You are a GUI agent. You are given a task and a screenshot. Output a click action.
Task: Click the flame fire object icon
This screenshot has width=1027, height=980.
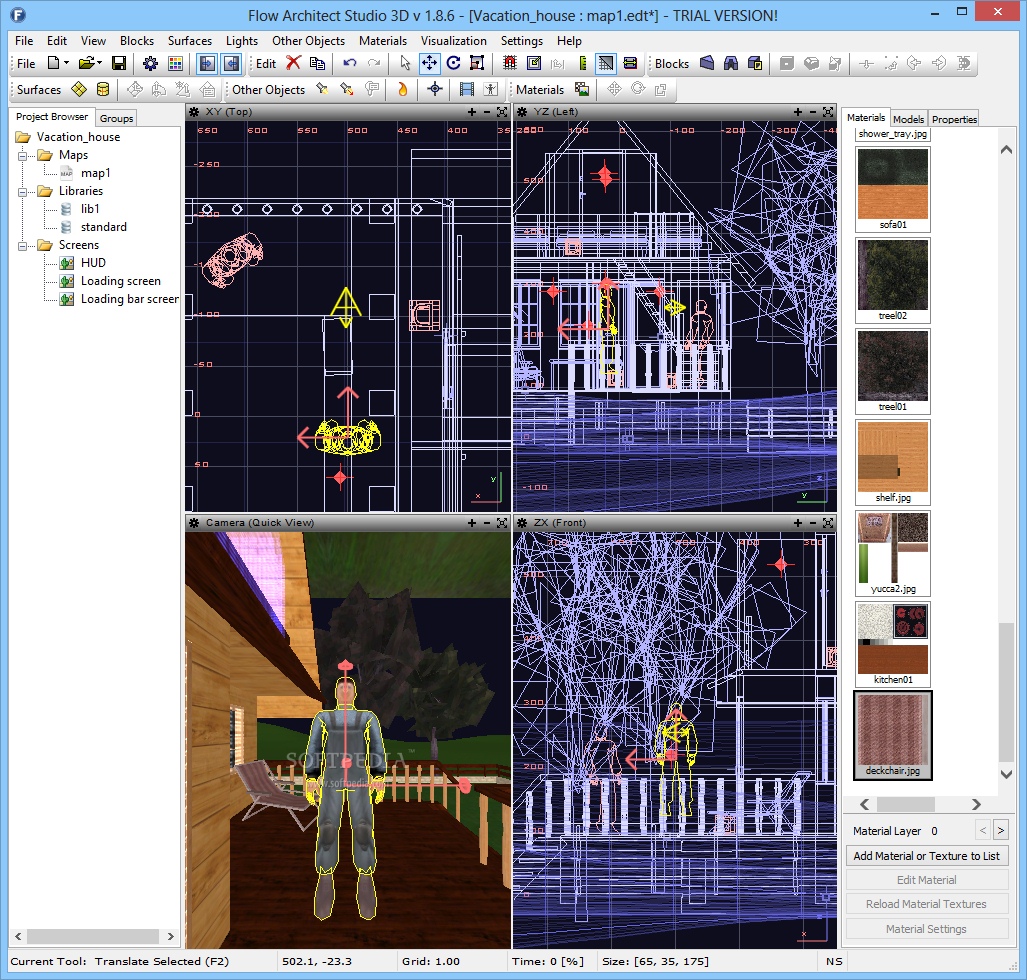[x=403, y=89]
